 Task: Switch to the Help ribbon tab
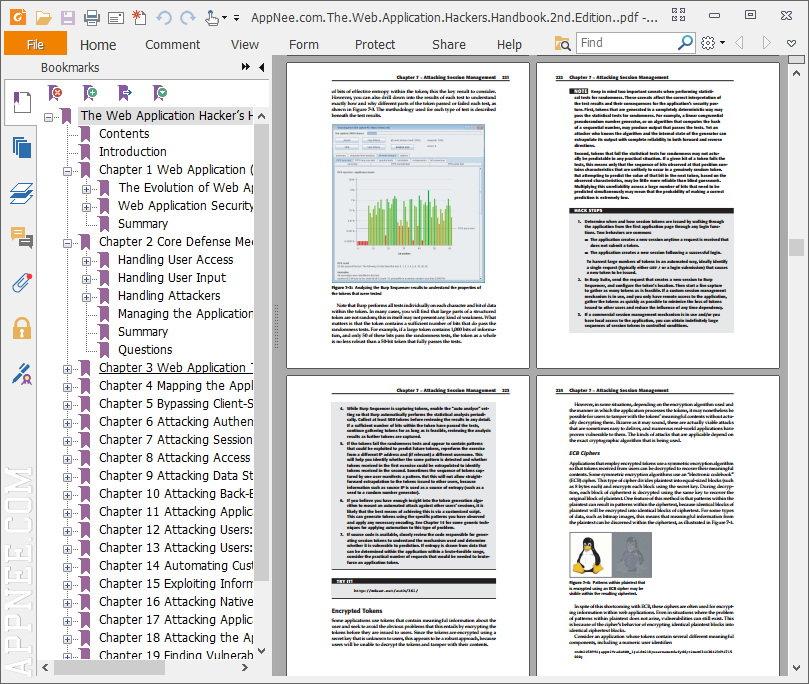point(509,45)
